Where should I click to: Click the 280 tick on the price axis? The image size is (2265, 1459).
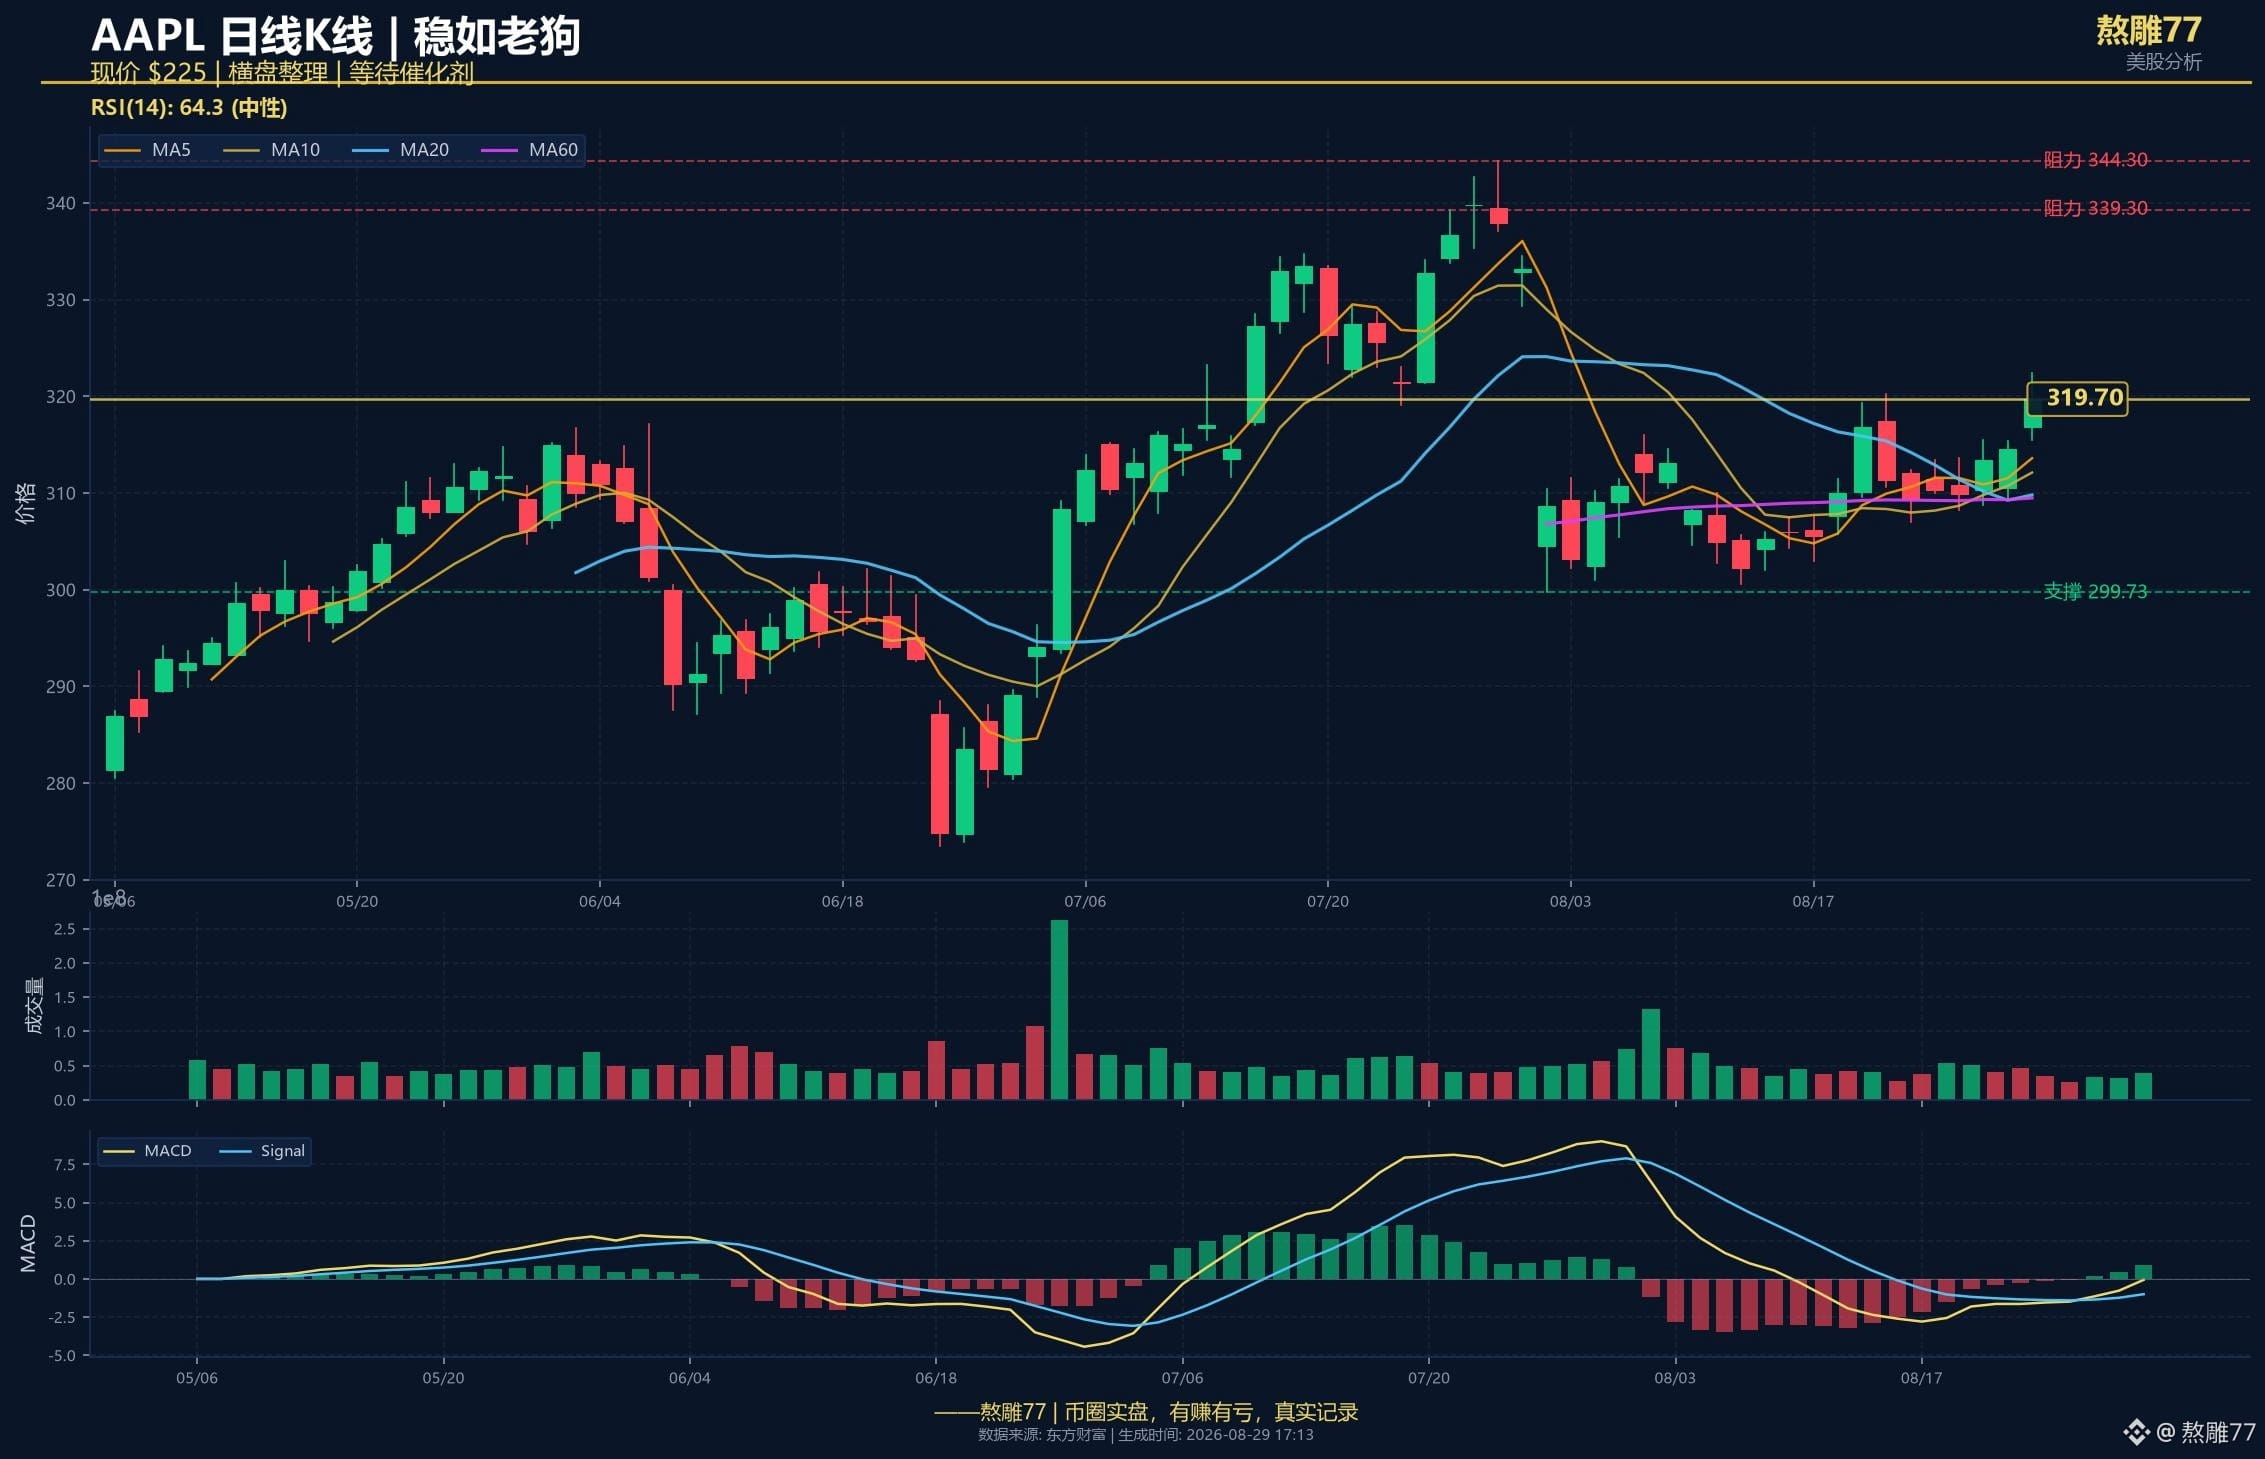click(x=60, y=783)
